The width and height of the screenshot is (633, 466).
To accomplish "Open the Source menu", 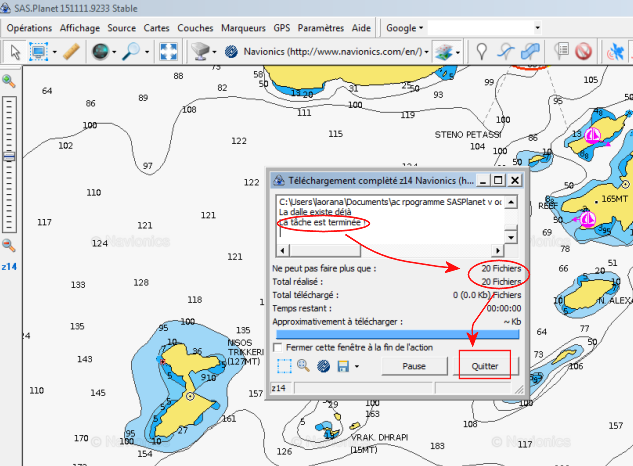I will 122,28.
